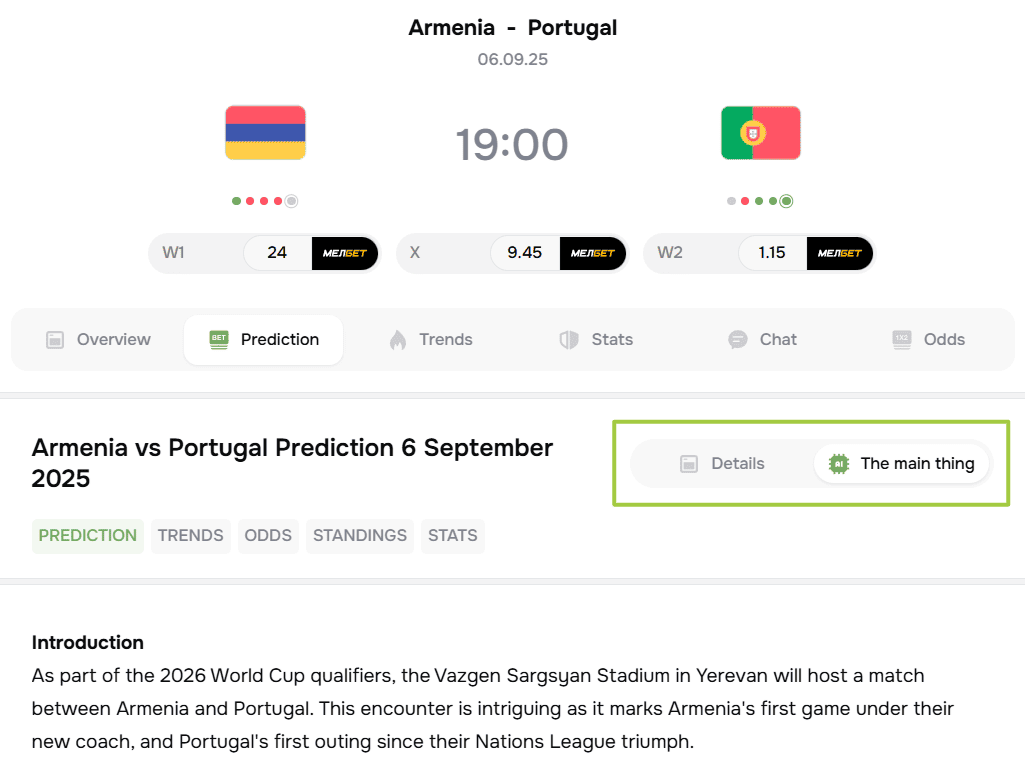
Task: Click the Portugal flag icon
Action: [x=760, y=132]
